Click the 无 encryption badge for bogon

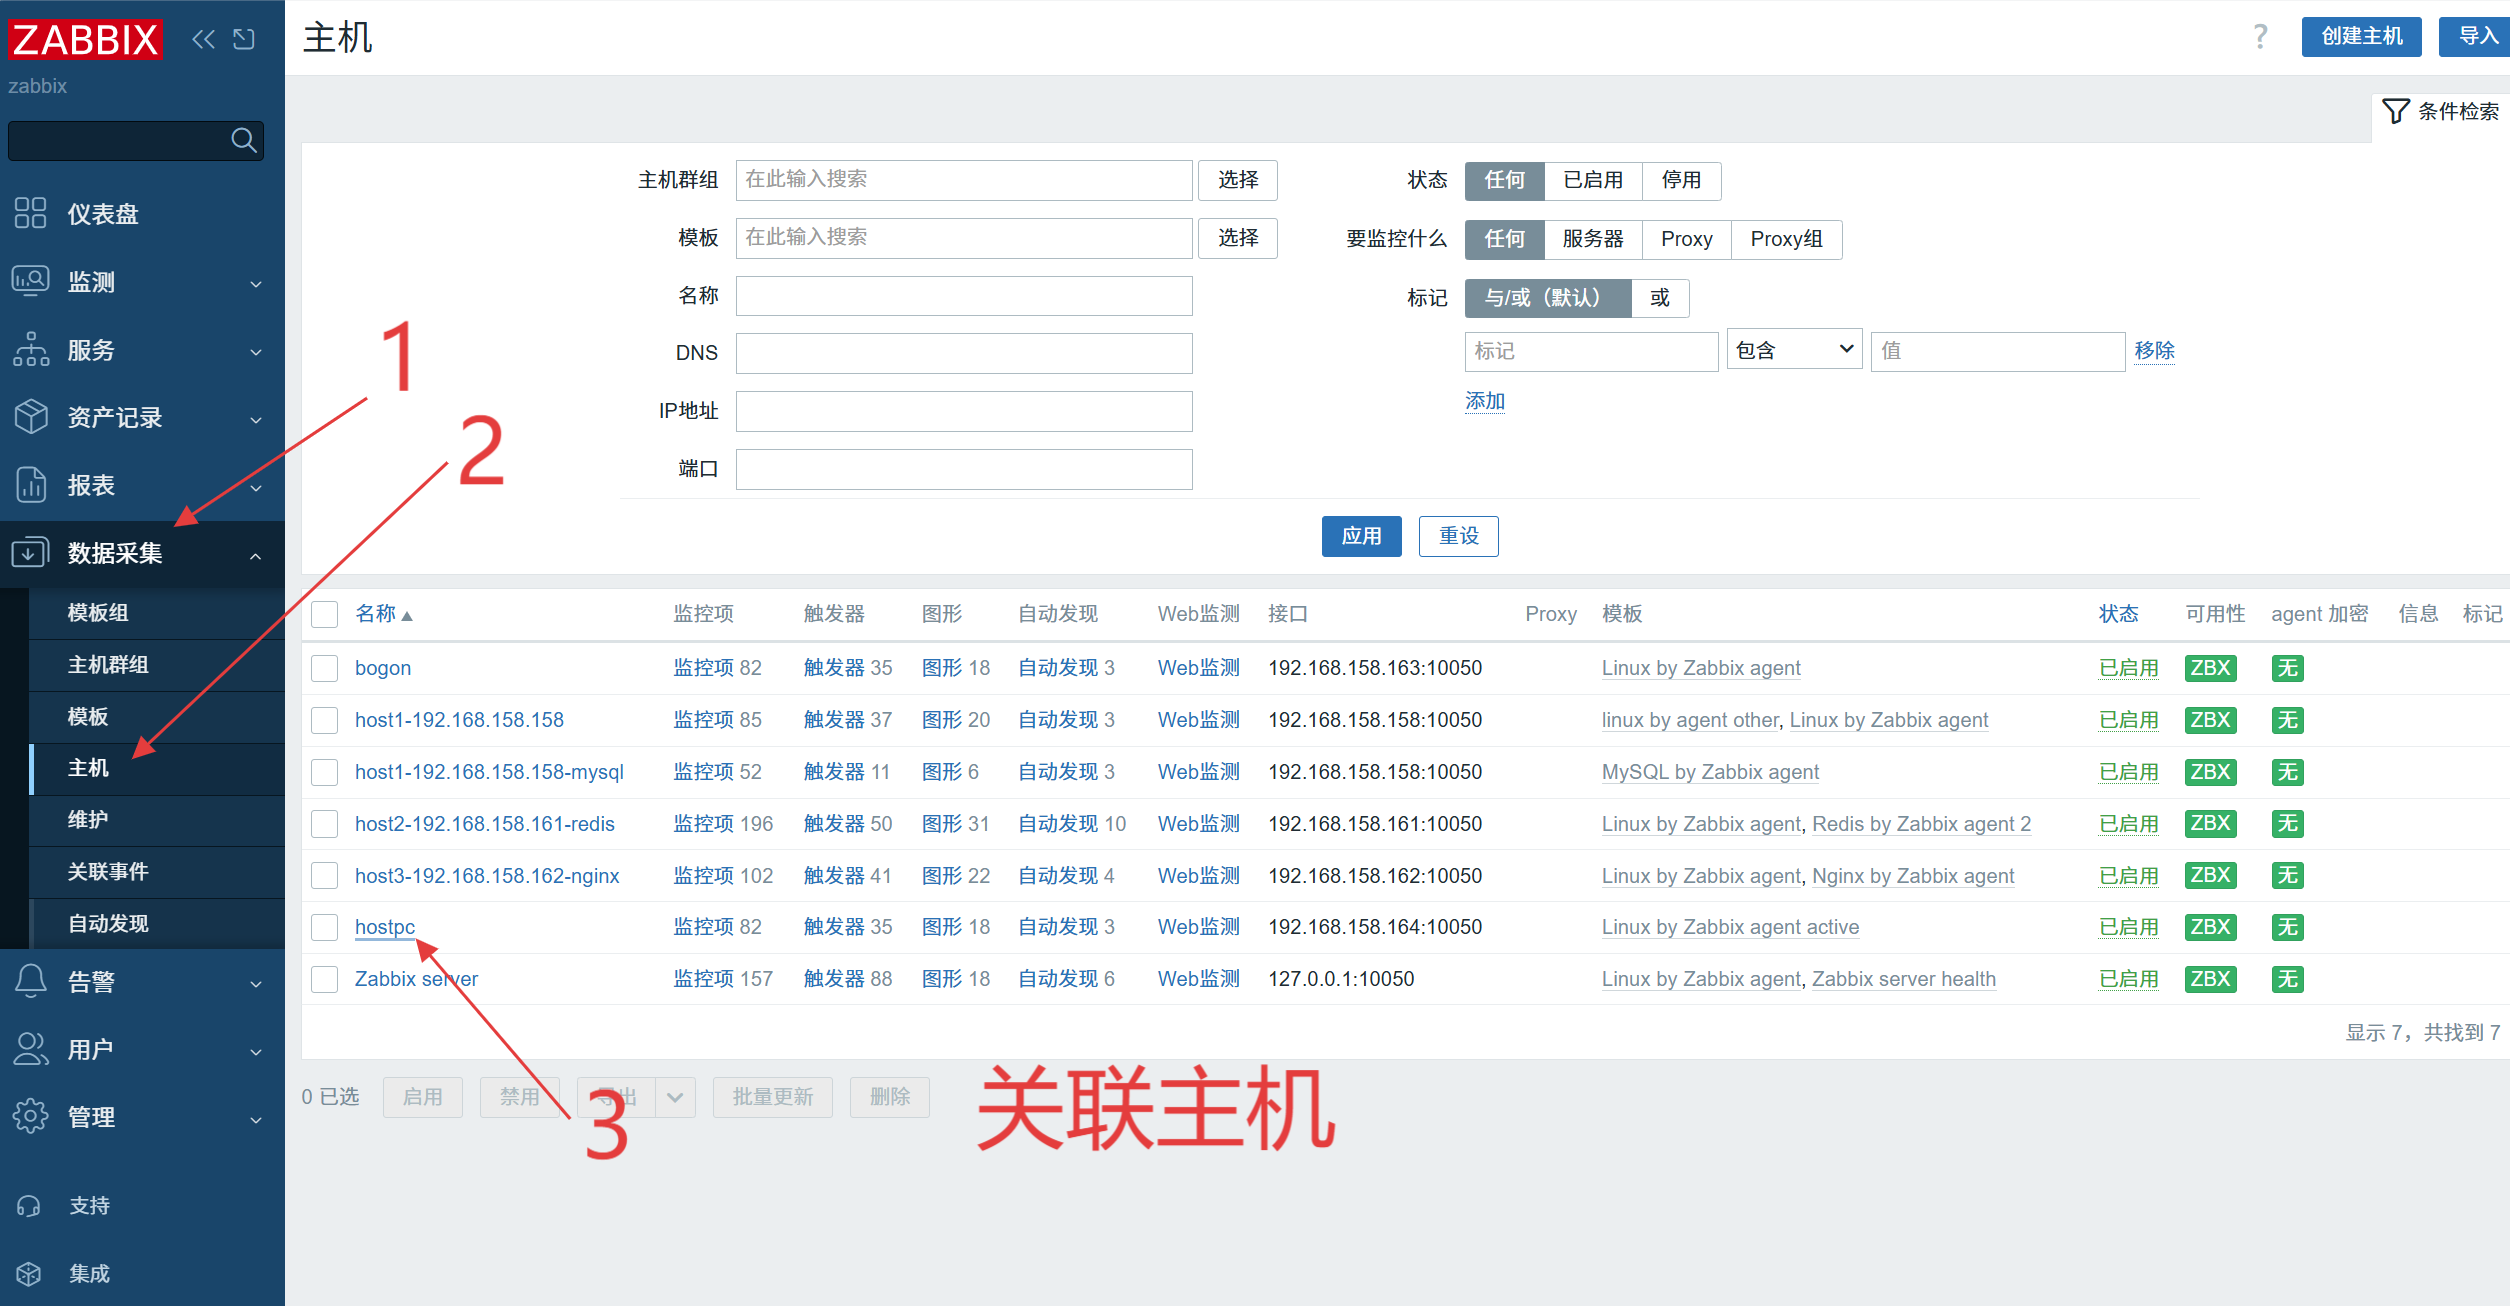tap(2288, 668)
